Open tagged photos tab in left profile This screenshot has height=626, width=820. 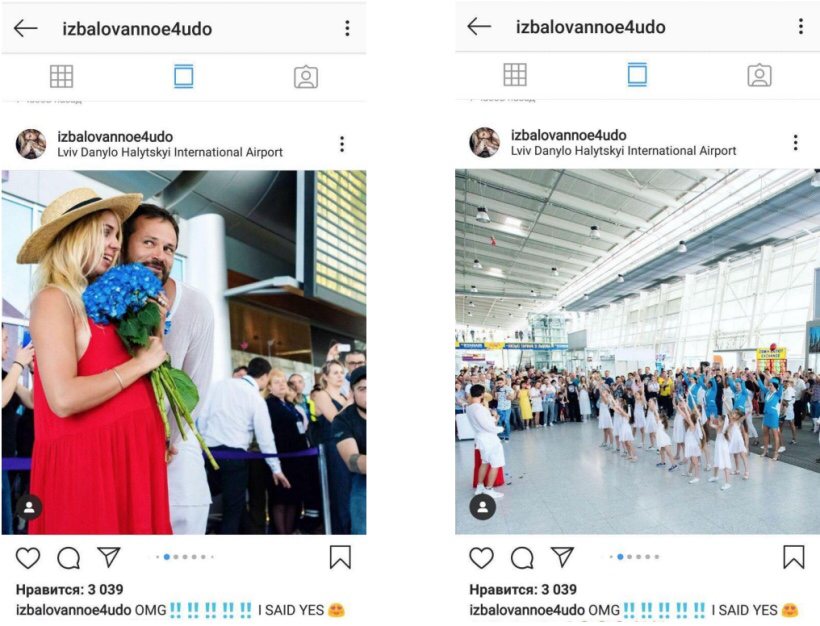click(x=306, y=77)
